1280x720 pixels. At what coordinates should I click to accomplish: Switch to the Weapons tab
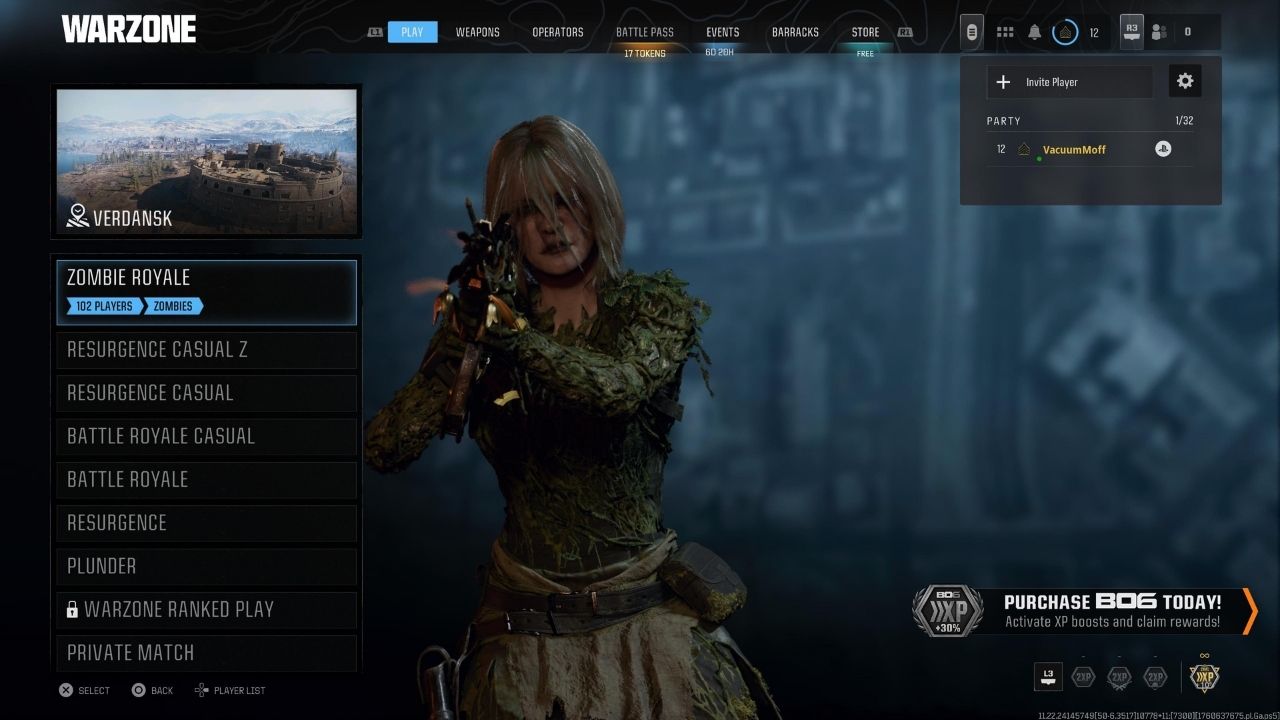point(477,32)
